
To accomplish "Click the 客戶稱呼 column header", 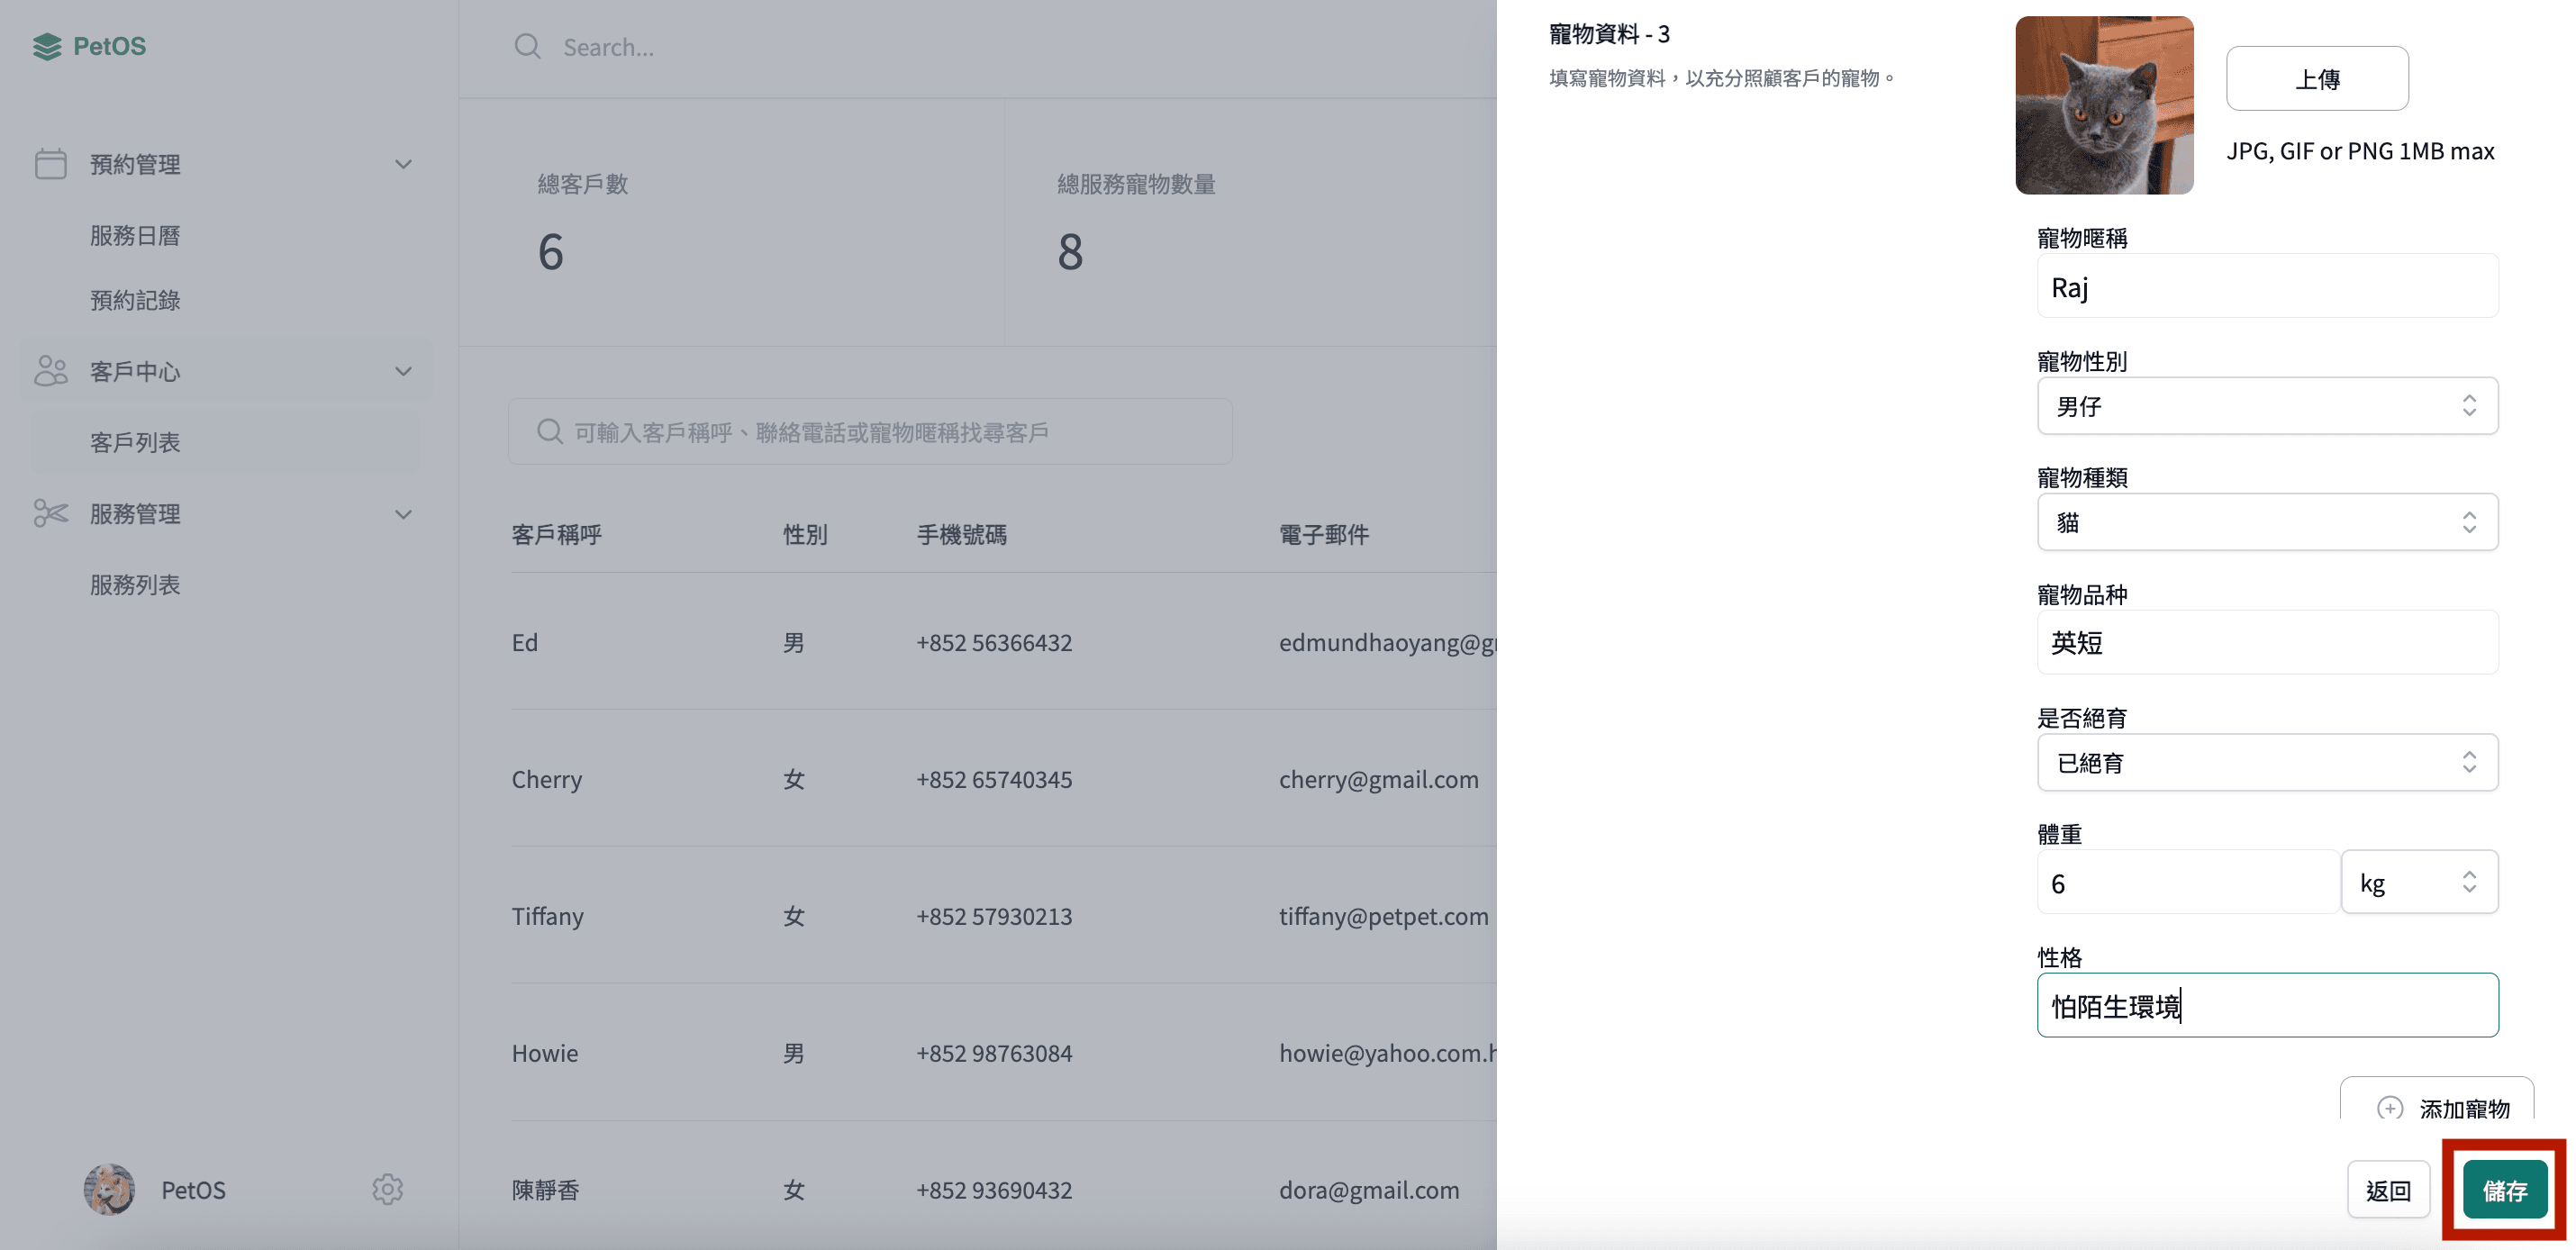I will tap(557, 535).
